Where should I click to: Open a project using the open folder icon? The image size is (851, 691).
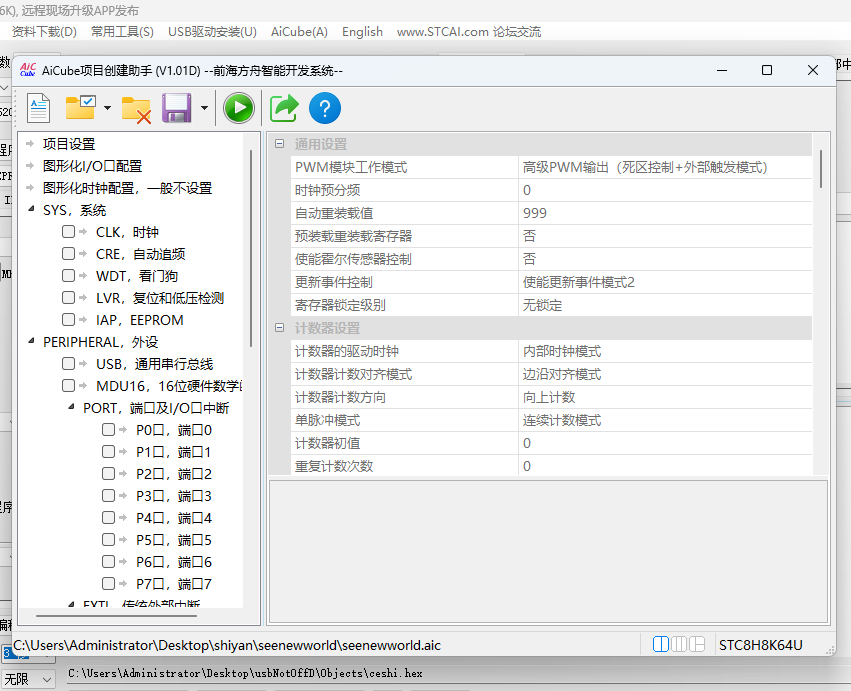pyautogui.click(x=80, y=108)
